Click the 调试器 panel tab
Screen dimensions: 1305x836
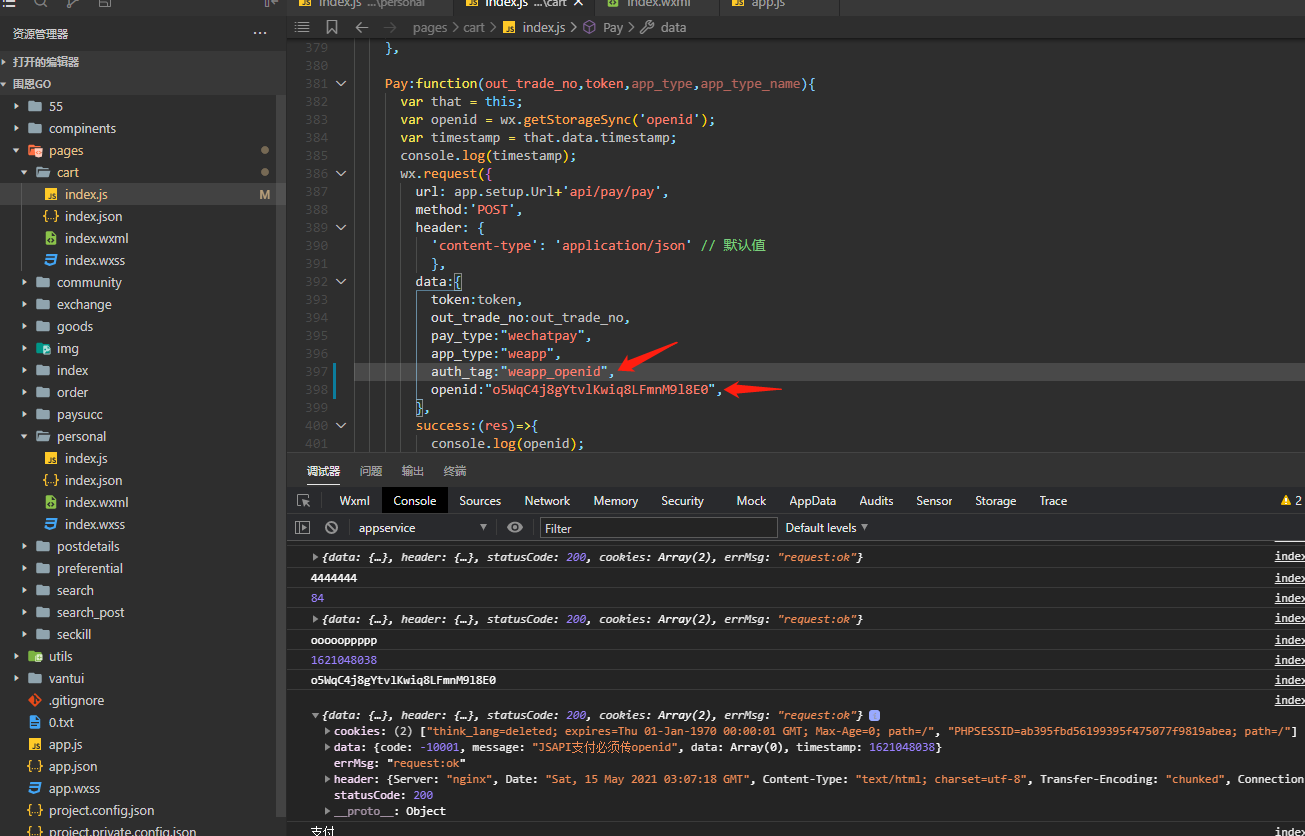click(x=323, y=471)
